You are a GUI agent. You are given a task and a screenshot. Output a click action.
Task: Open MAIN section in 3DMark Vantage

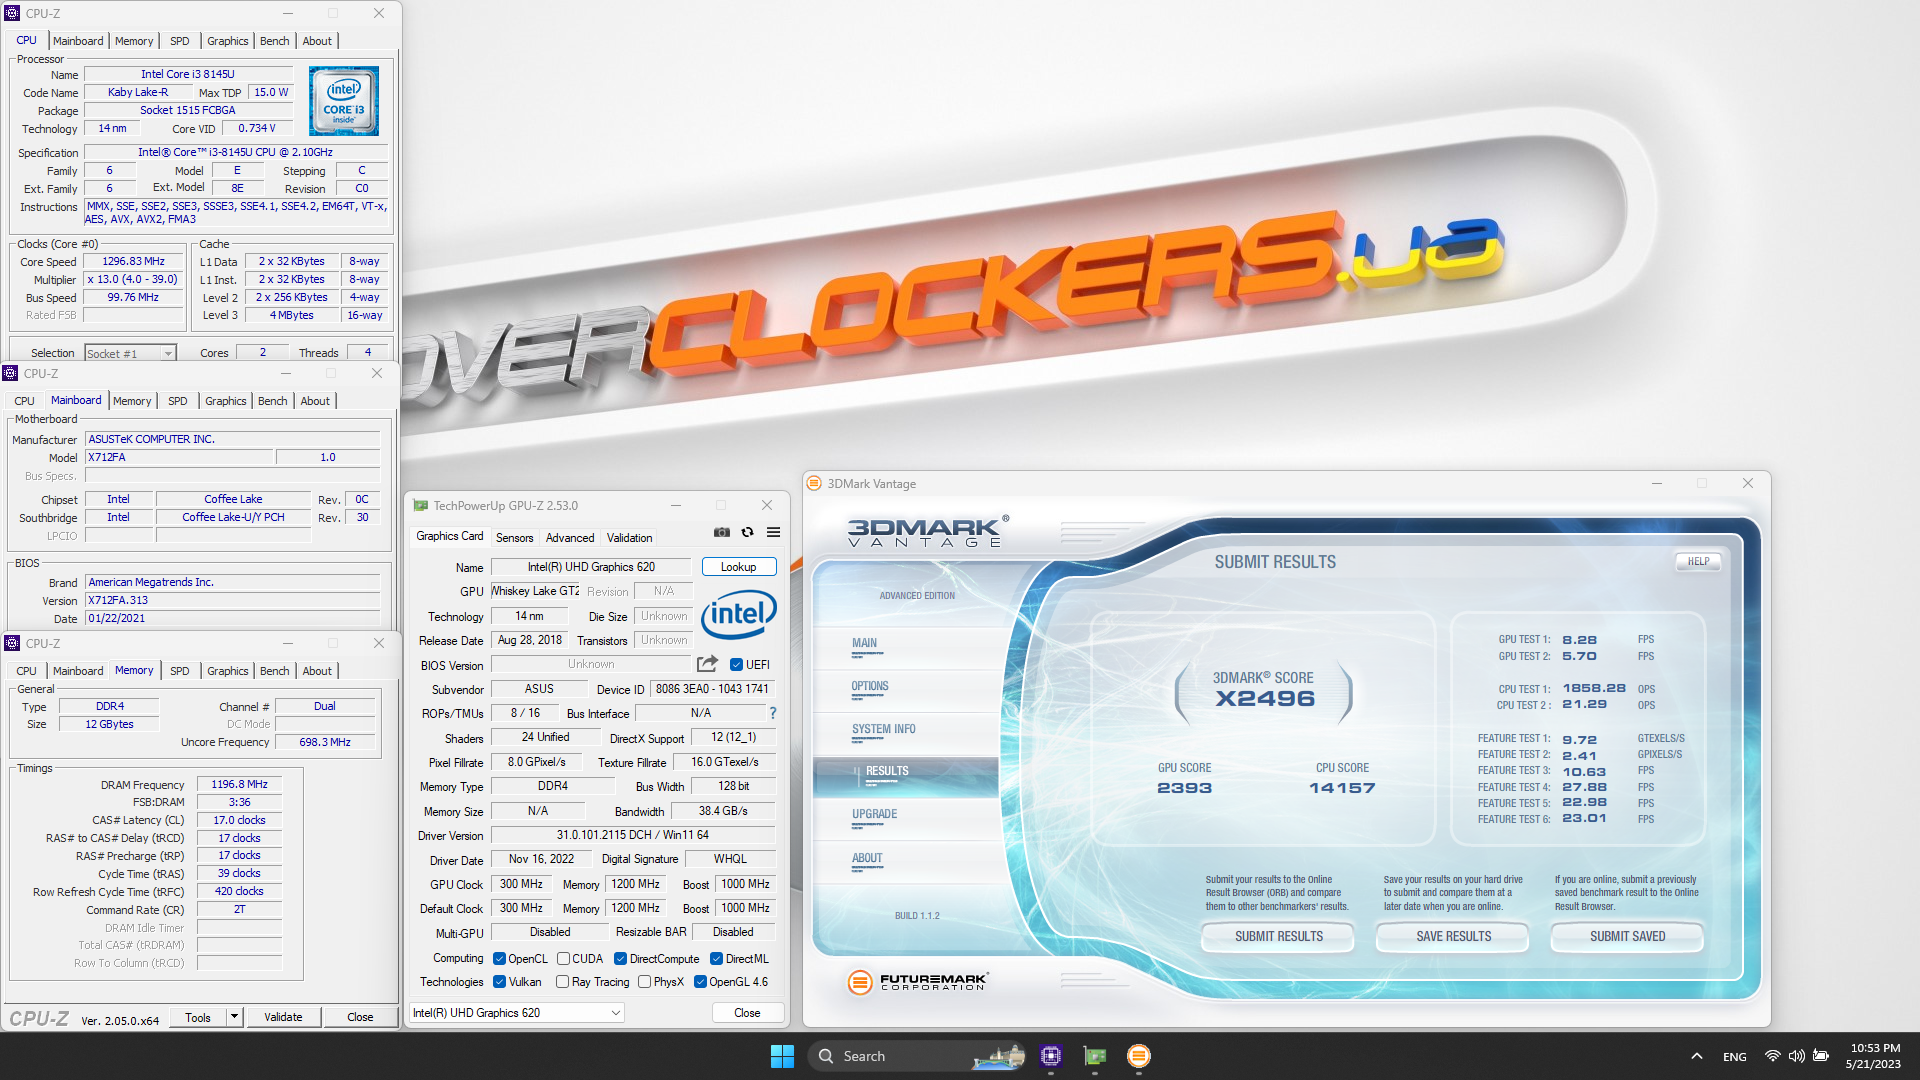864,644
